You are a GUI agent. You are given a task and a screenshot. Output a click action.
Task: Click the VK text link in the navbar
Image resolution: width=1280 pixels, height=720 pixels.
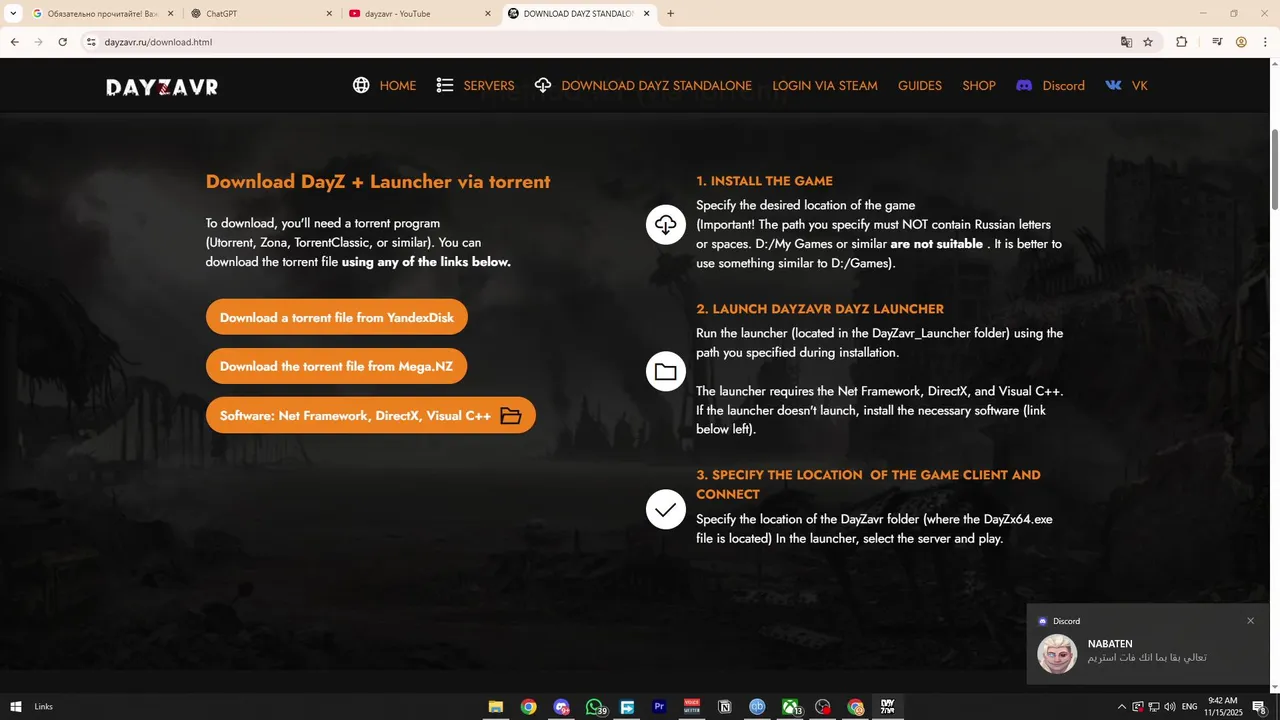click(1139, 86)
